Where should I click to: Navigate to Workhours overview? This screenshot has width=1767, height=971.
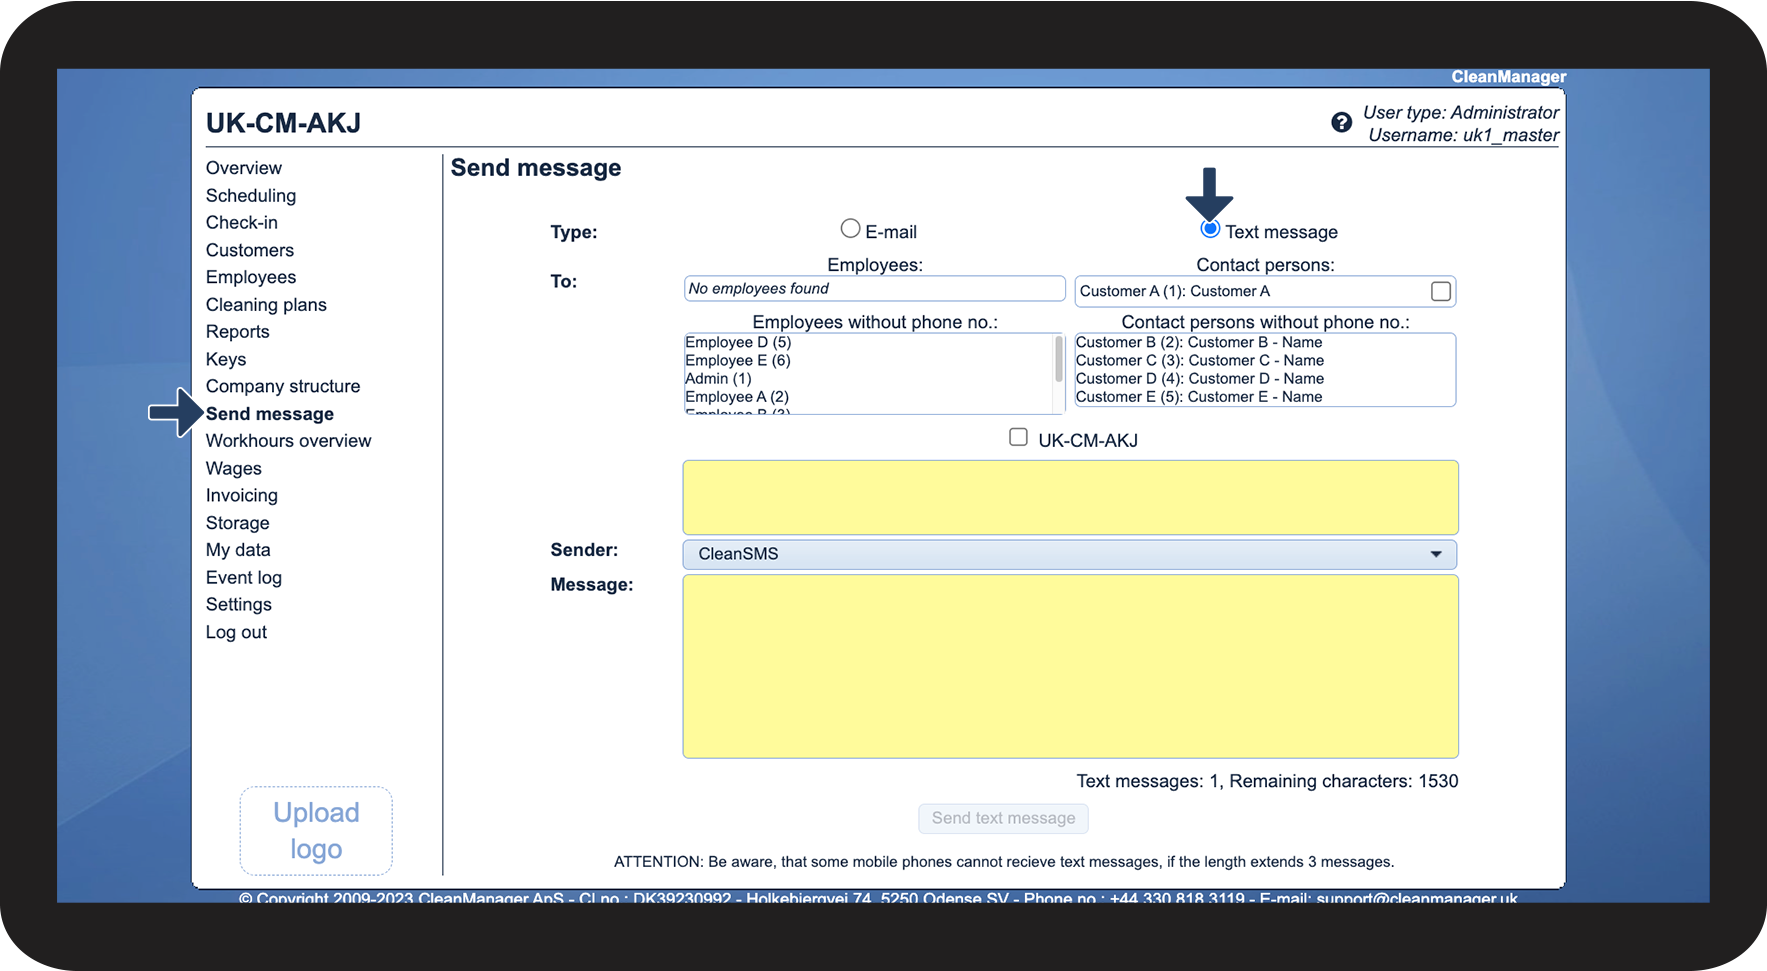[288, 441]
